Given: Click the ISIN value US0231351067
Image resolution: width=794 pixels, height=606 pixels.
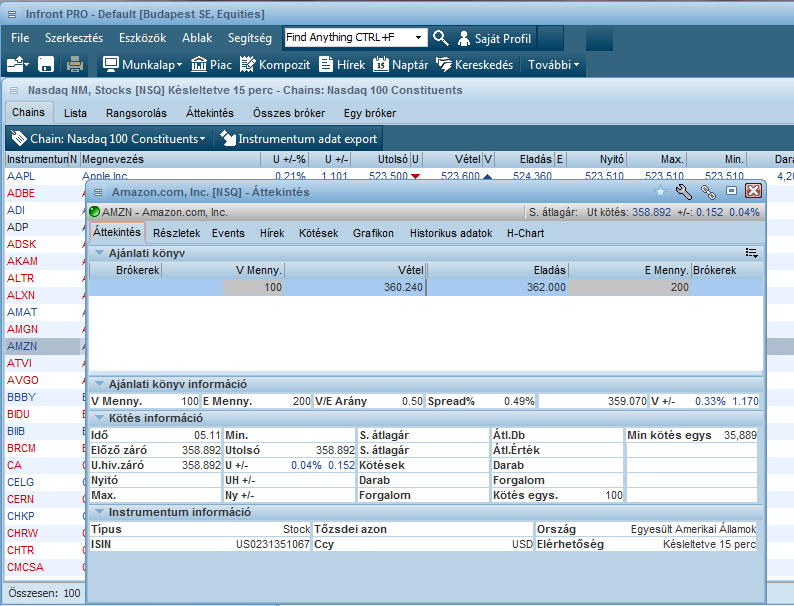Looking at the screenshot, I should click(272, 544).
